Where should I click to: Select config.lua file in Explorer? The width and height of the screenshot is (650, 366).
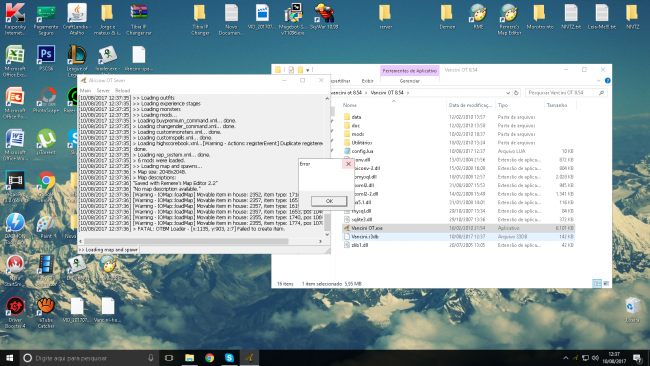point(362,151)
